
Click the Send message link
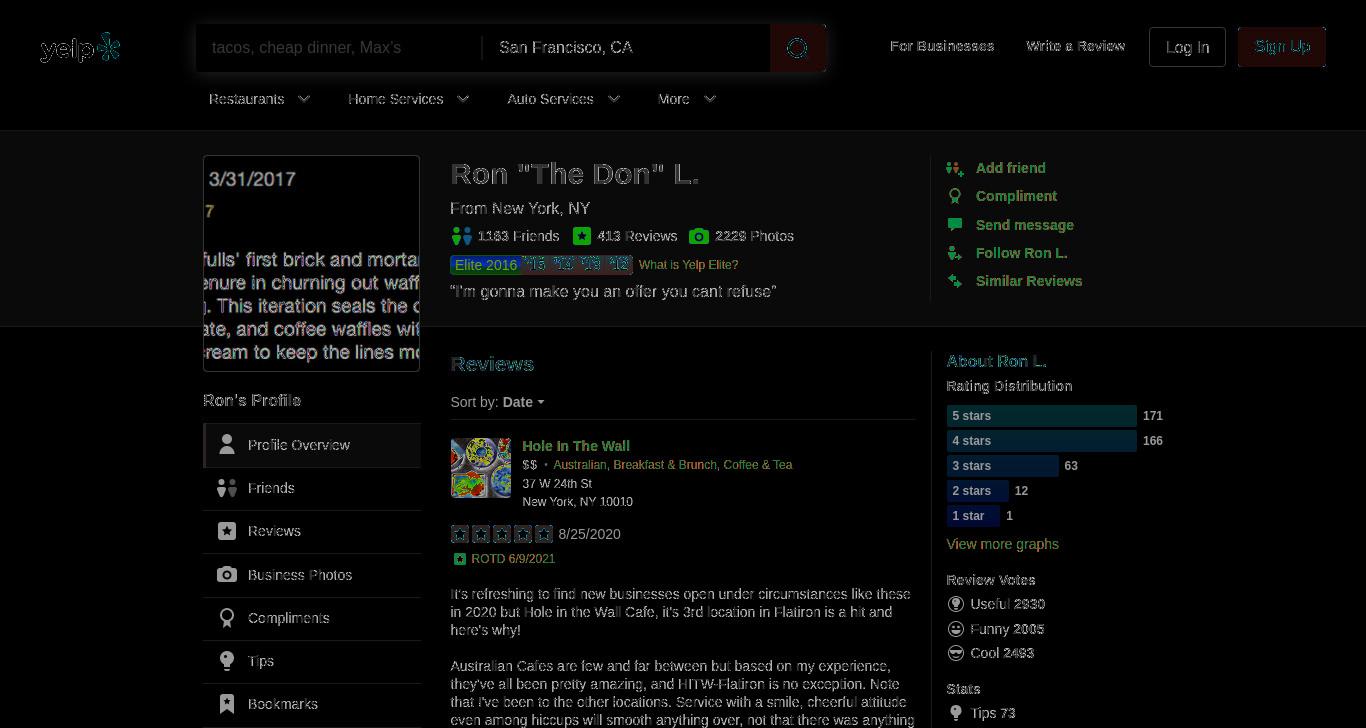[x=1024, y=225]
